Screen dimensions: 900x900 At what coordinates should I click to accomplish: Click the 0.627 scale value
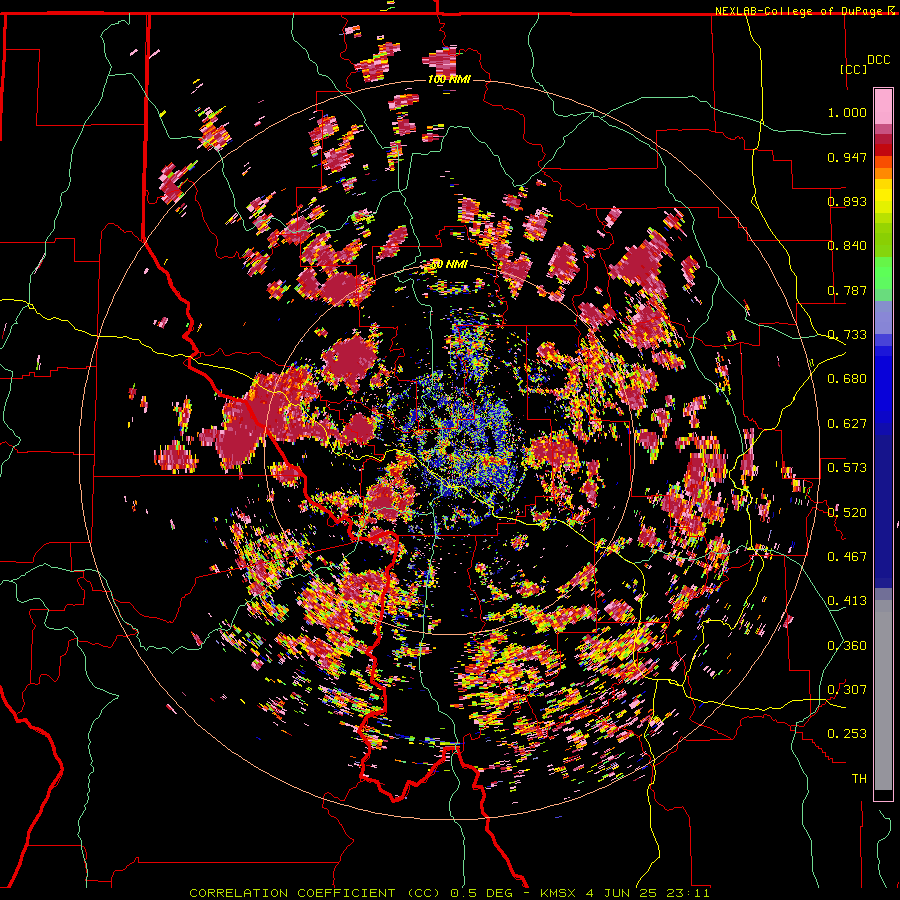click(x=847, y=424)
